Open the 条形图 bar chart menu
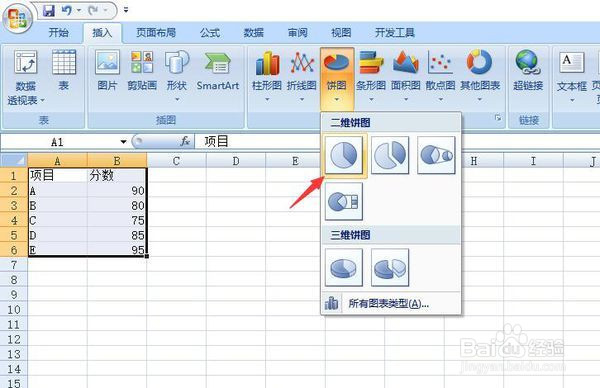The height and width of the screenshot is (388, 600). pyautogui.click(x=371, y=75)
